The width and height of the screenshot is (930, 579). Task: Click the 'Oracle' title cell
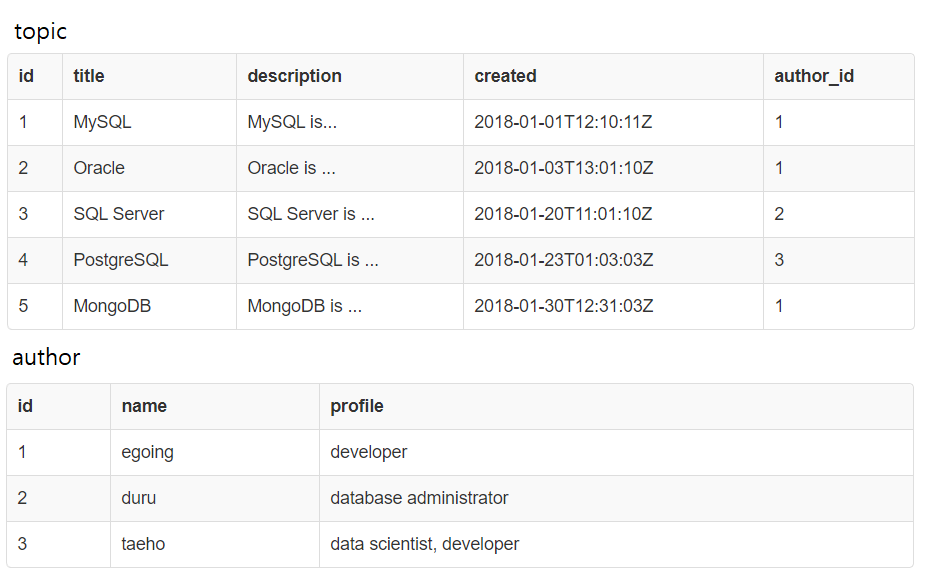pyautogui.click(x=149, y=168)
